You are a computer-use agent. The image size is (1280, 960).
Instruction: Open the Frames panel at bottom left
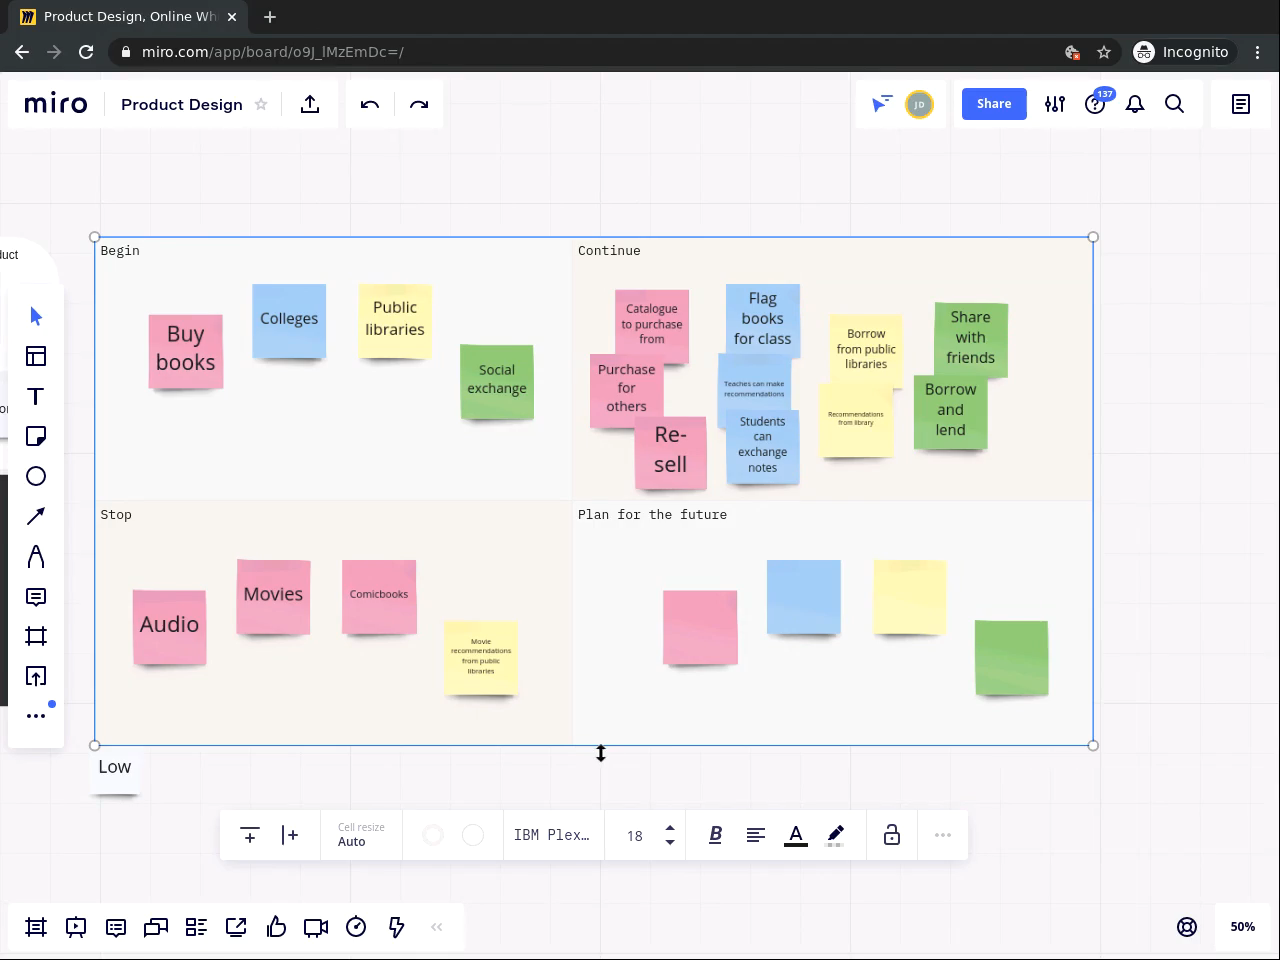point(36,927)
